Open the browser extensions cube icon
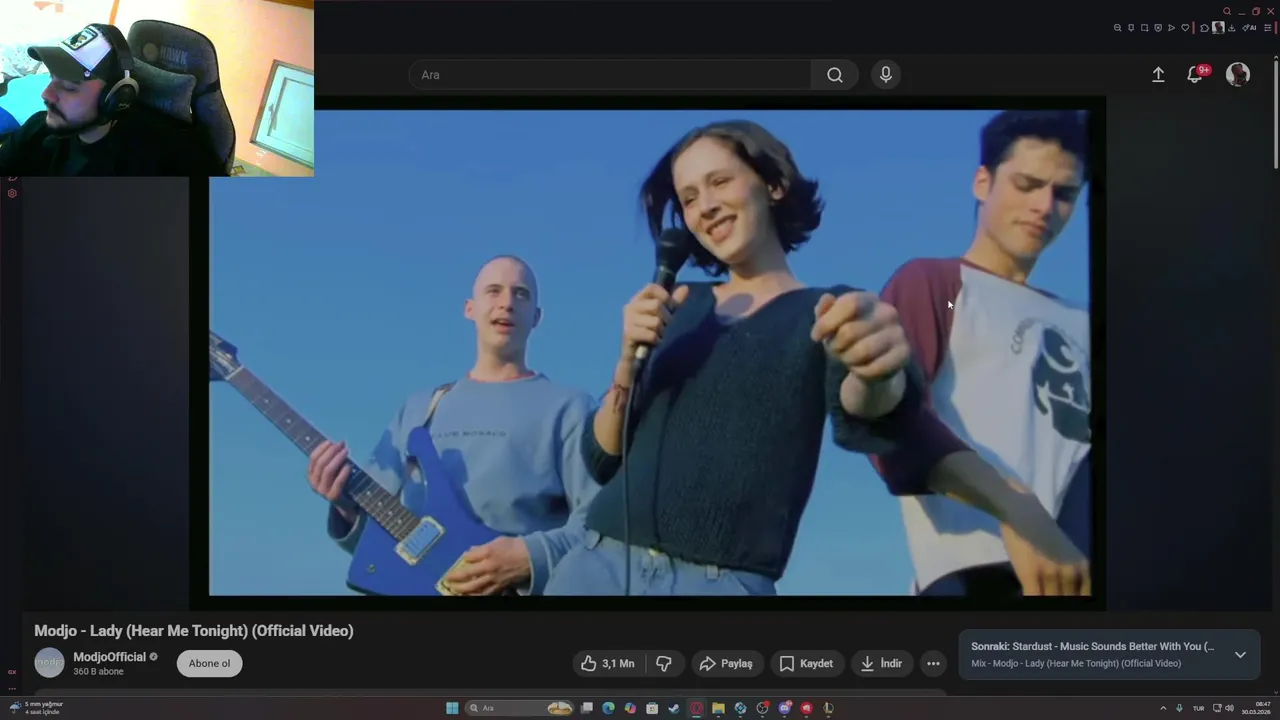1280x720 pixels. coord(1205,28)
